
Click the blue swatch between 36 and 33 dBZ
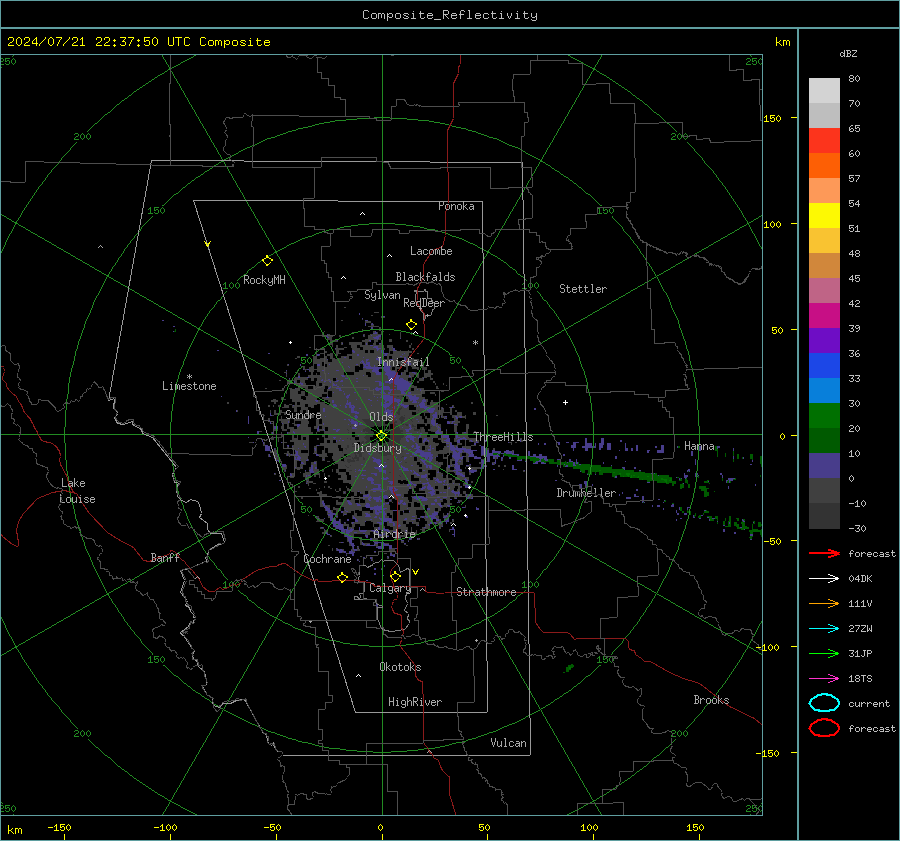click(x=824, y=366)
